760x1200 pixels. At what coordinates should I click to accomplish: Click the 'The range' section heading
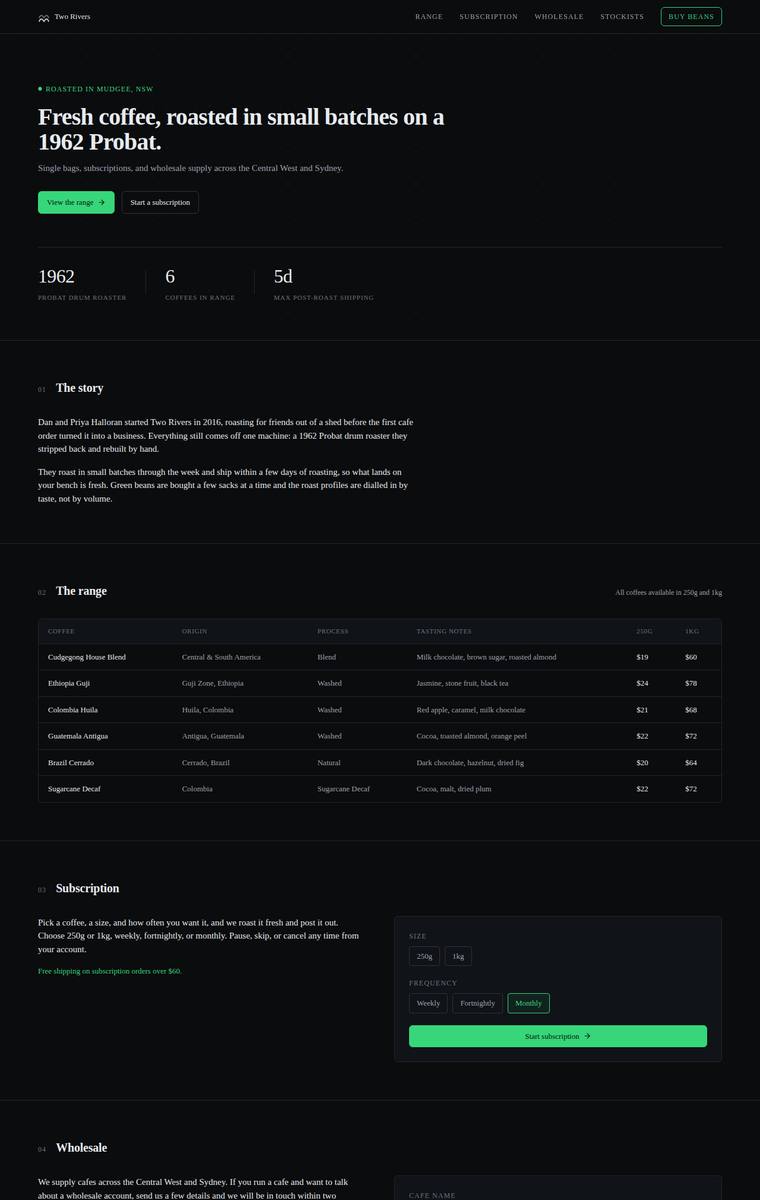(81, 591)
